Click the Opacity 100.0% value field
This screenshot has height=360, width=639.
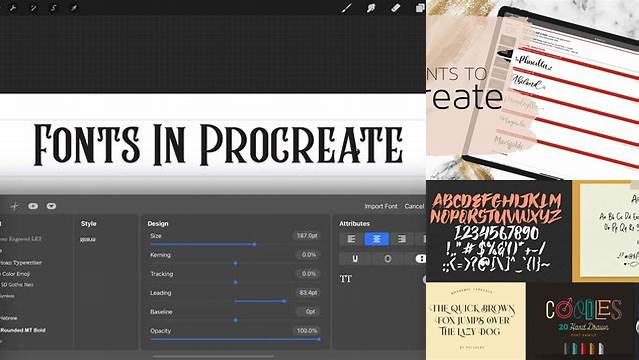[307, 331]
